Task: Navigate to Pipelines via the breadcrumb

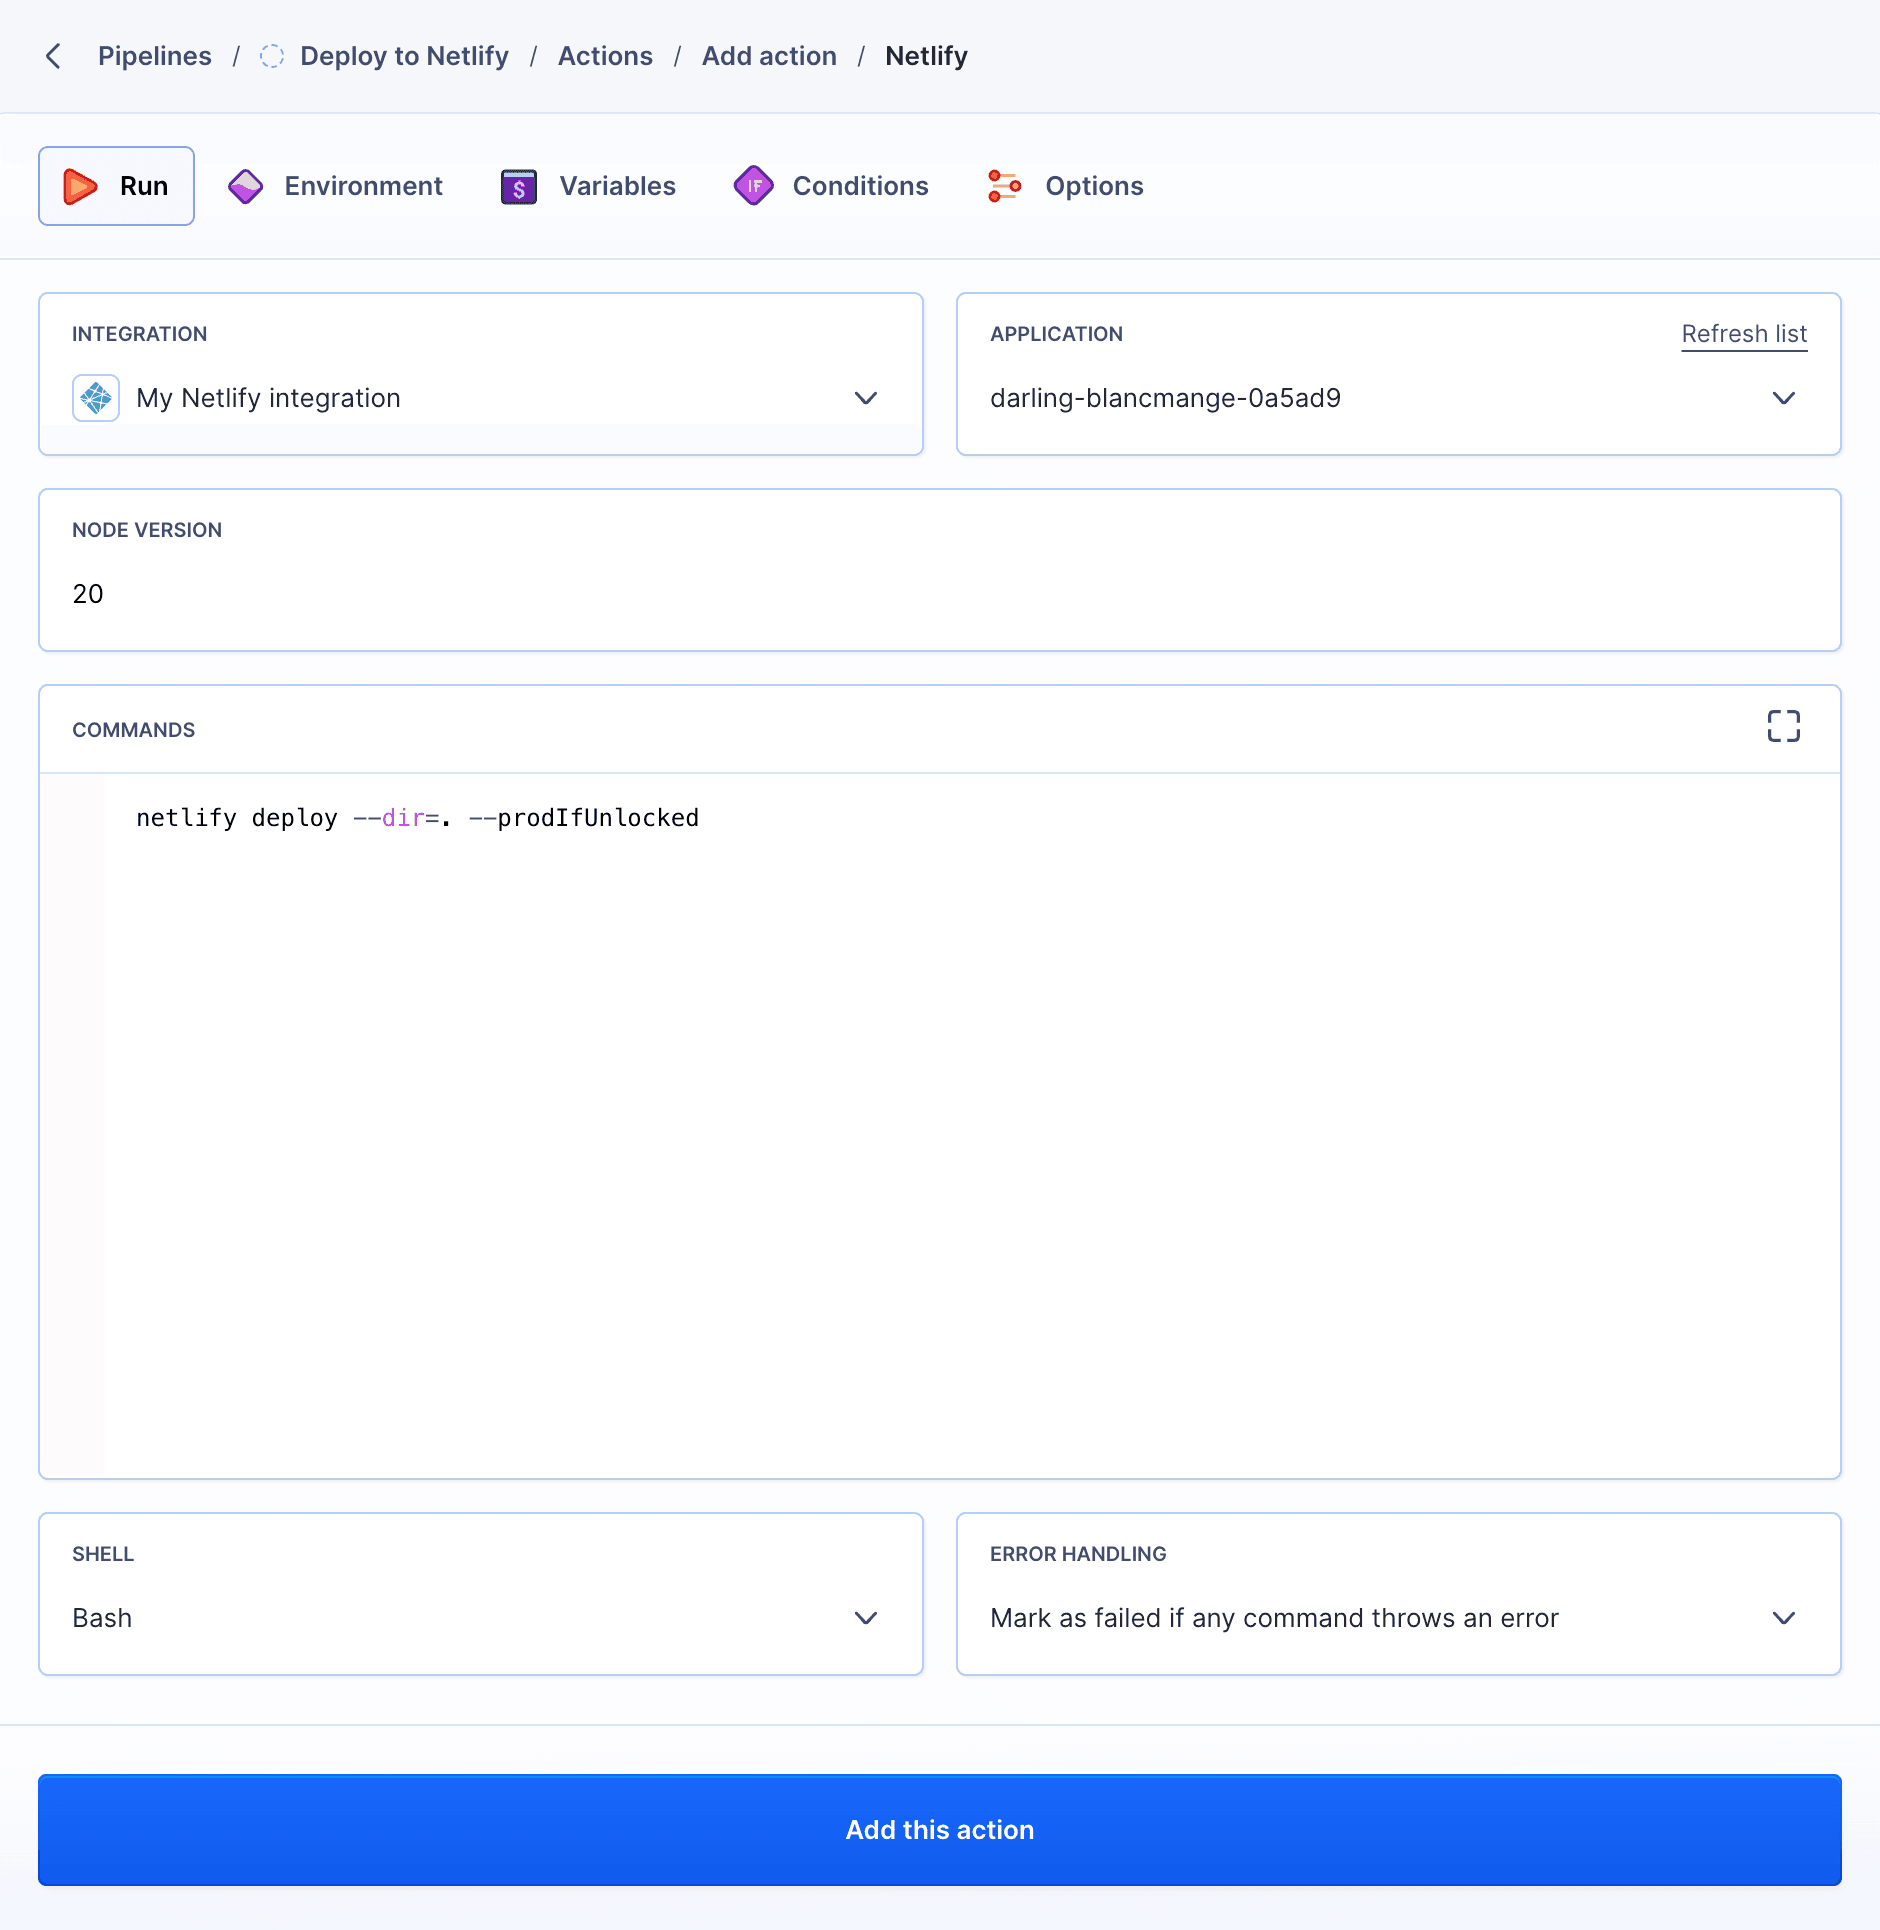Action: pos(154,56)
